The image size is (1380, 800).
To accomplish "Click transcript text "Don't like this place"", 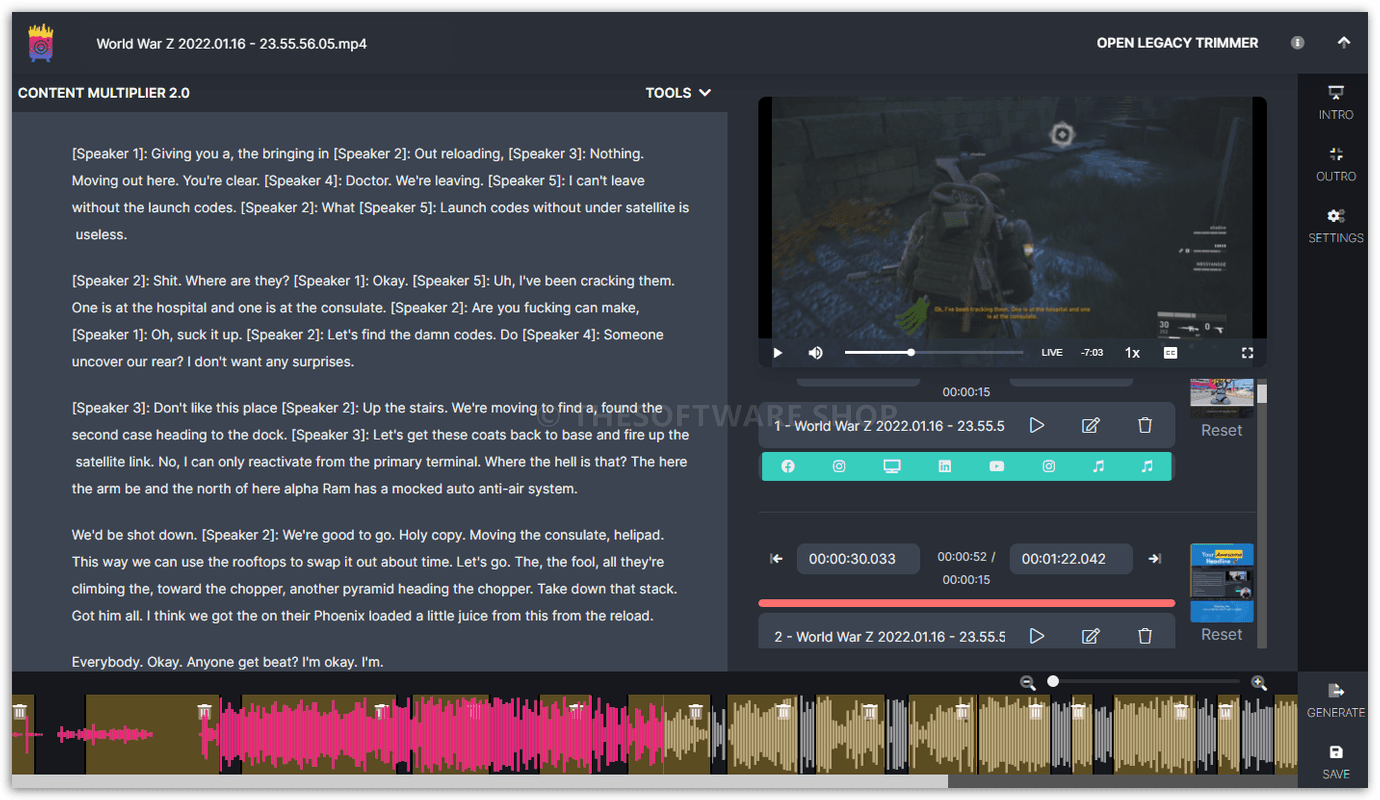I will [216, 408].
